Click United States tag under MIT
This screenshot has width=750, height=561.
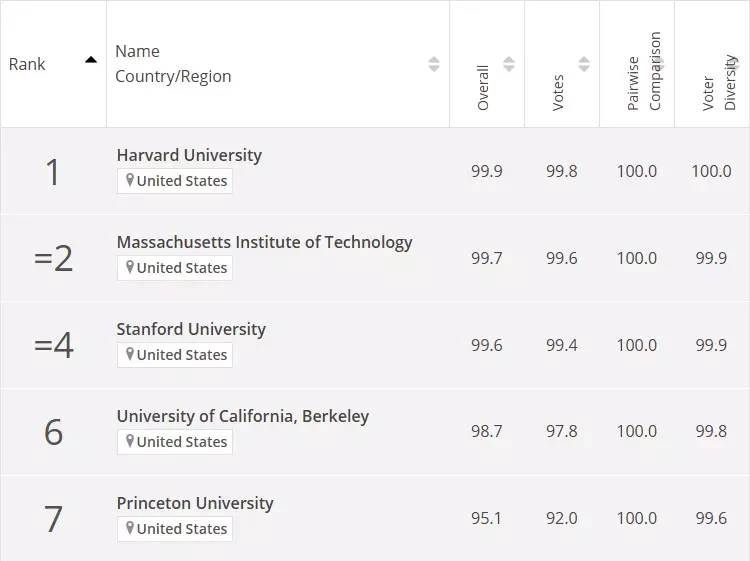(x=175, y=268)
